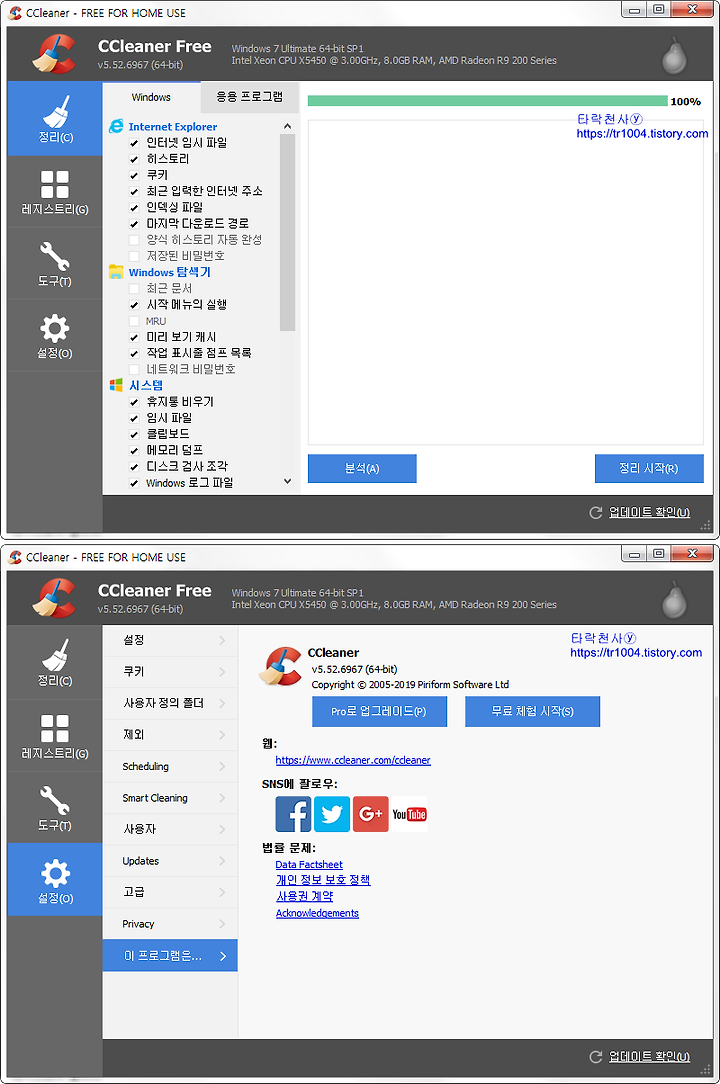This screenshot has height=1084, width=720.
Task: Open the 레지스트리(G) section in the top window
Action: coord(55,191)
